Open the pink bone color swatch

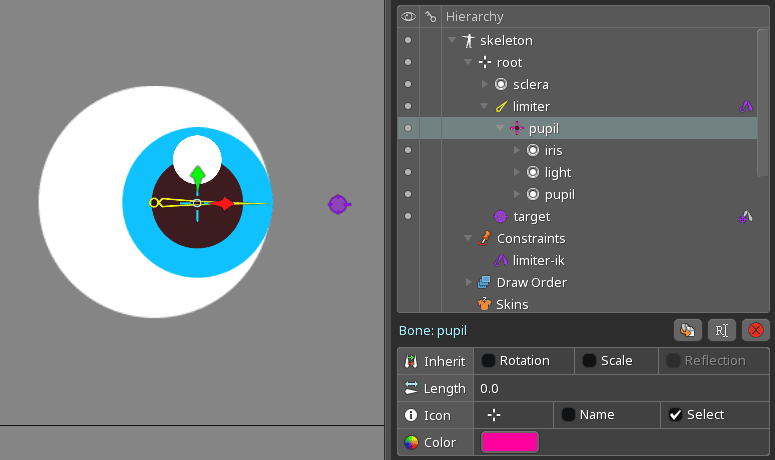[510, 442]
